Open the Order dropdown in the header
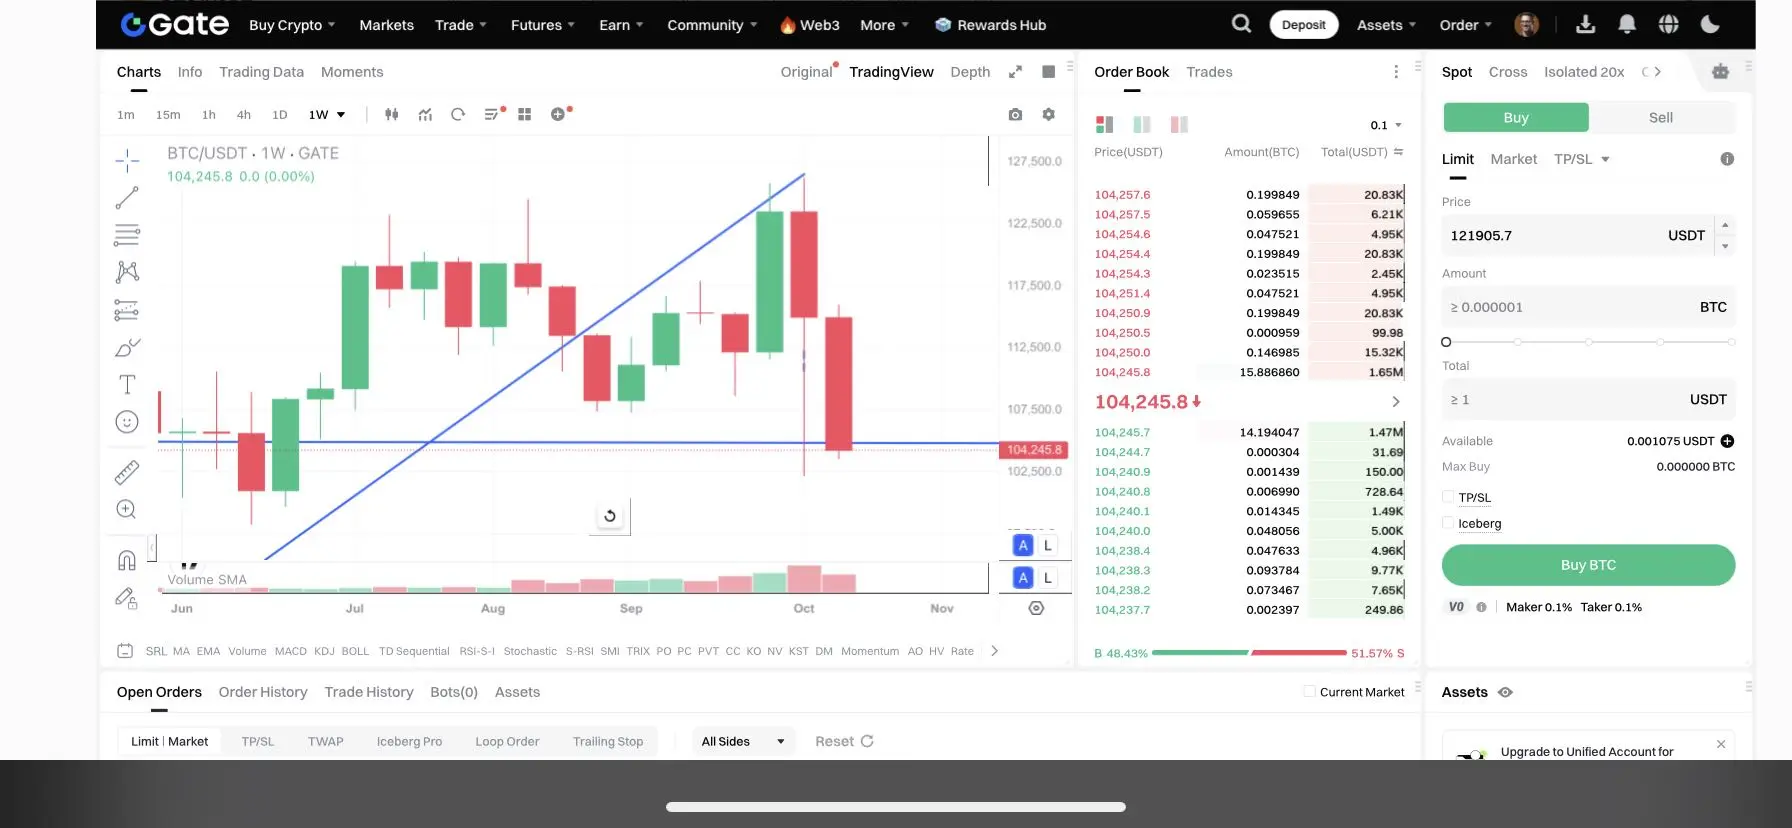 pos(1466,25)
